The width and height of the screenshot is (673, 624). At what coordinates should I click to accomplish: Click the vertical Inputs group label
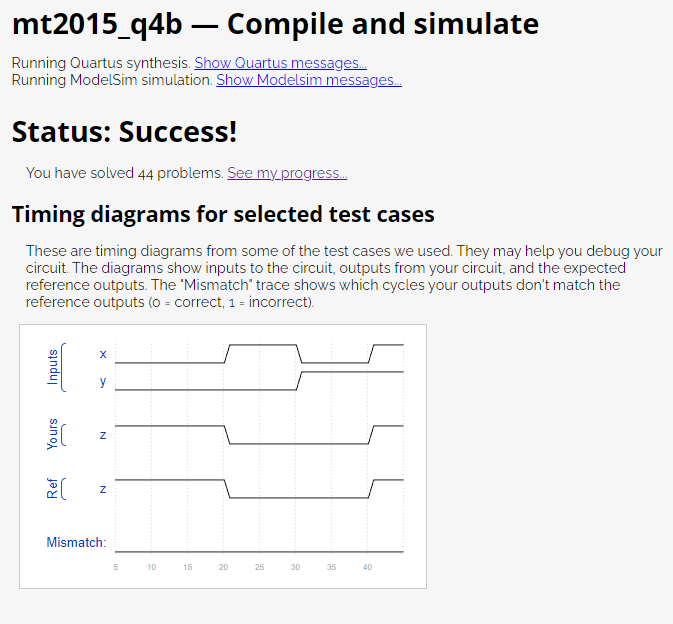(54, 367)
